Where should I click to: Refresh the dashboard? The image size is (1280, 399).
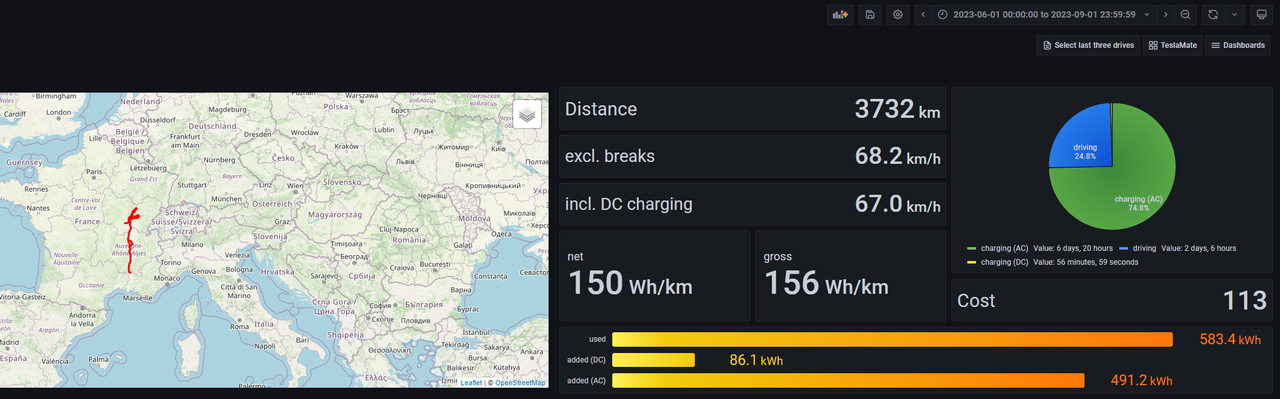click(x=1214, y=15)
